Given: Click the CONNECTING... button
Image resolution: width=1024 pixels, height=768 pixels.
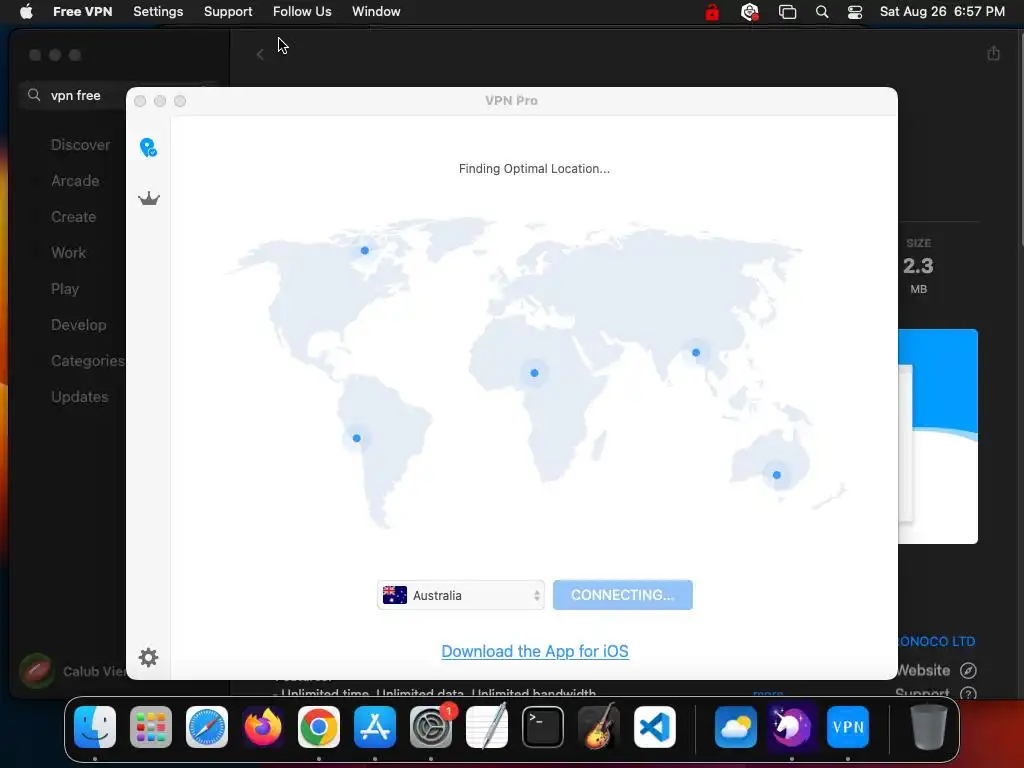Looking at the screenshot, I should 622,595.
